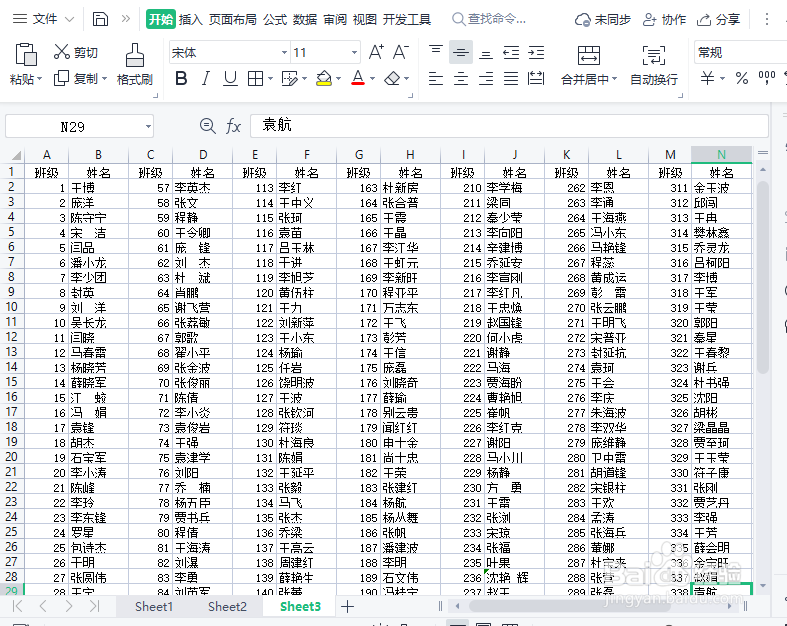Open the font name dropdown
The image size is (787, 626).
284,52
